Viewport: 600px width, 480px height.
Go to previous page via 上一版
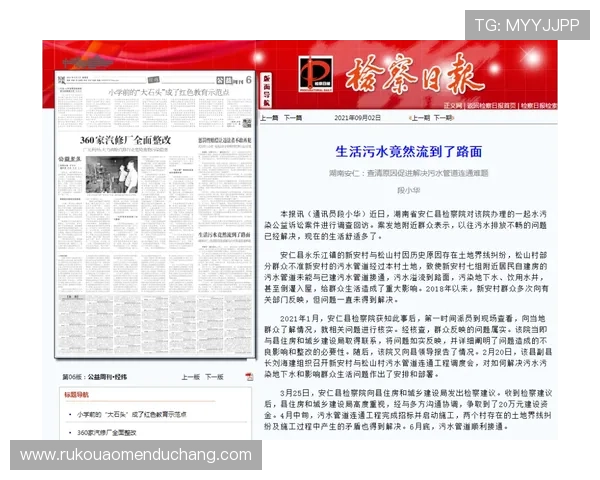coord(191,377)
